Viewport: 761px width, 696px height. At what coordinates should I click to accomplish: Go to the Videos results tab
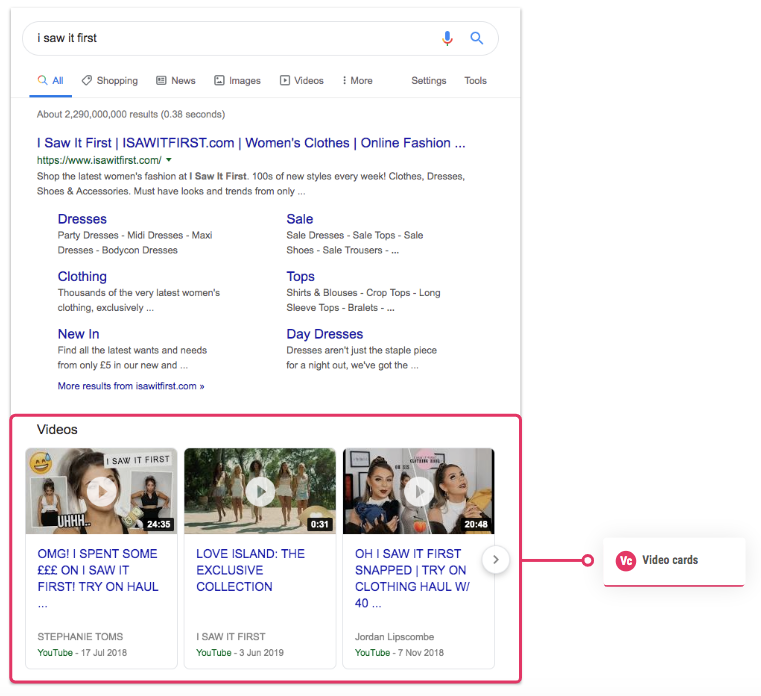(302, 81)
